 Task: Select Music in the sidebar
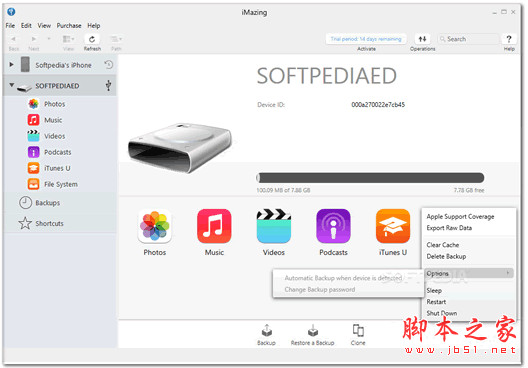(x=53, y=120)
